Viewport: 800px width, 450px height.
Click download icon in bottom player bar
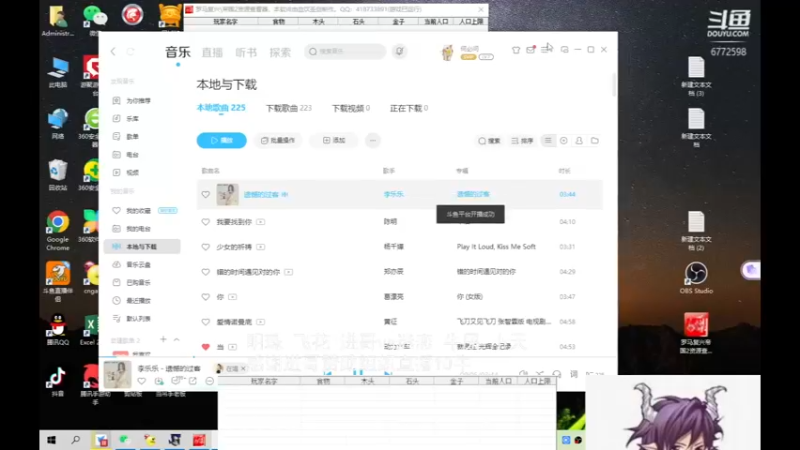pos(159,381)
